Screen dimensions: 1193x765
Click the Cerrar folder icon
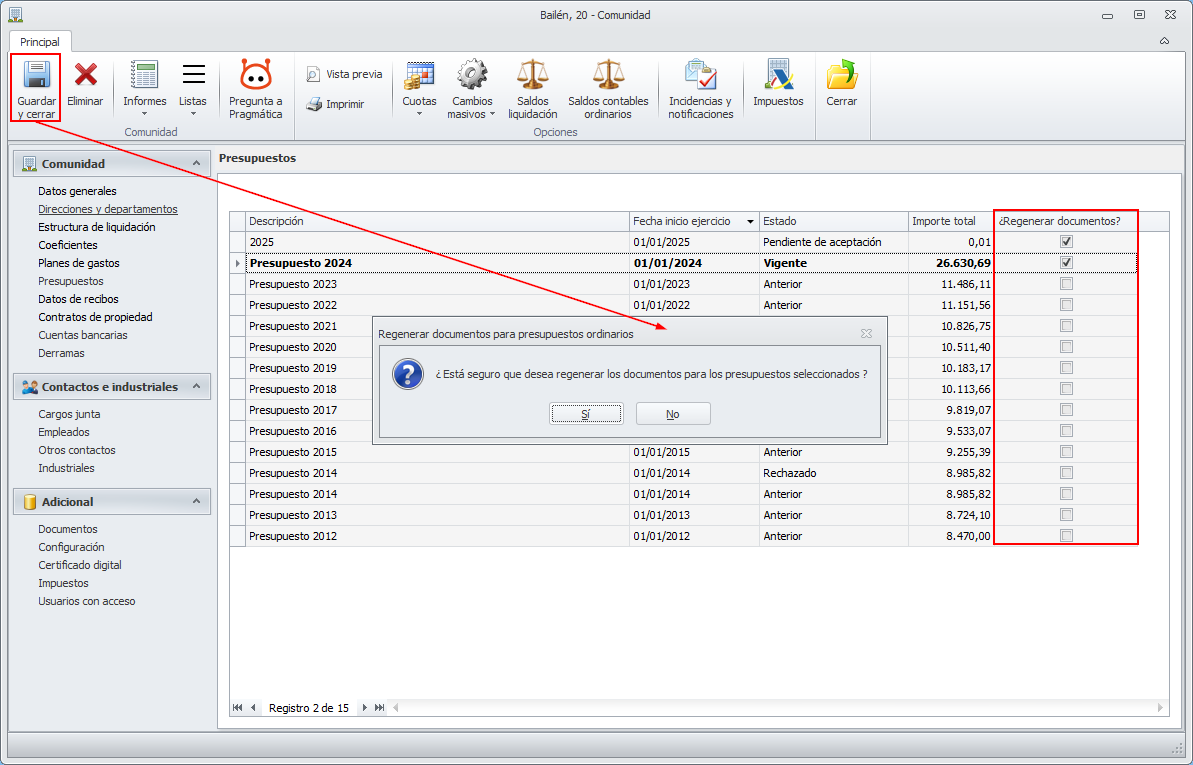pos(841,75)
